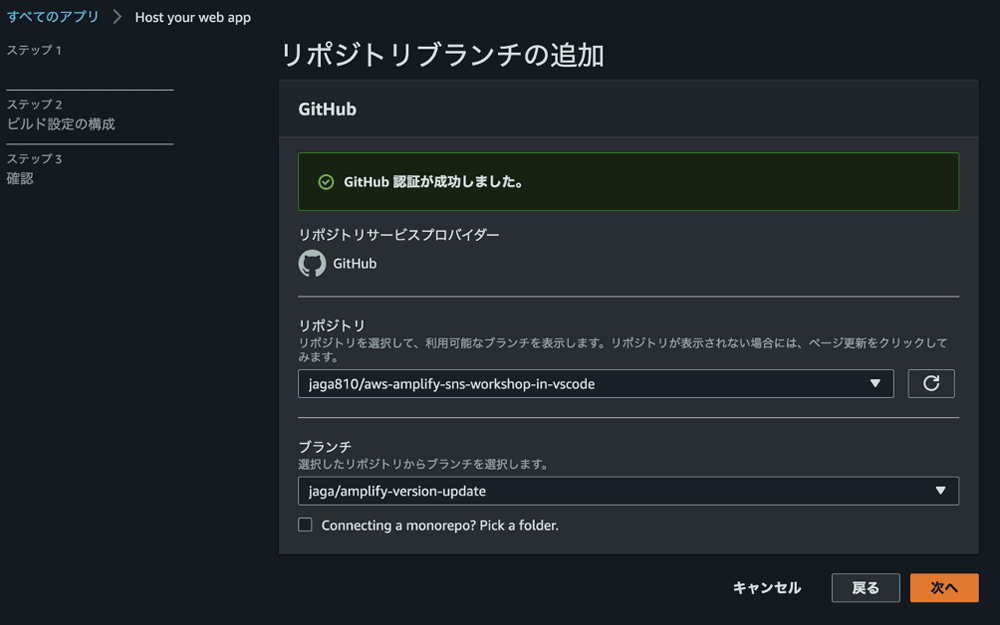The height and width of the screenshot is (625, 1000).
Task: Click the ブランチ field label
Action: [325, 446]
